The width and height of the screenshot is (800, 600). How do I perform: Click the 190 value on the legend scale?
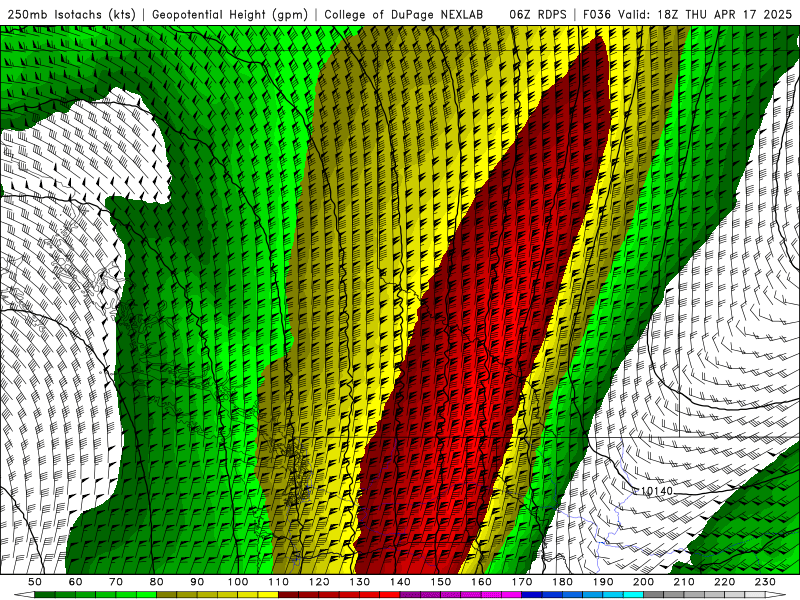coord(603,582)
